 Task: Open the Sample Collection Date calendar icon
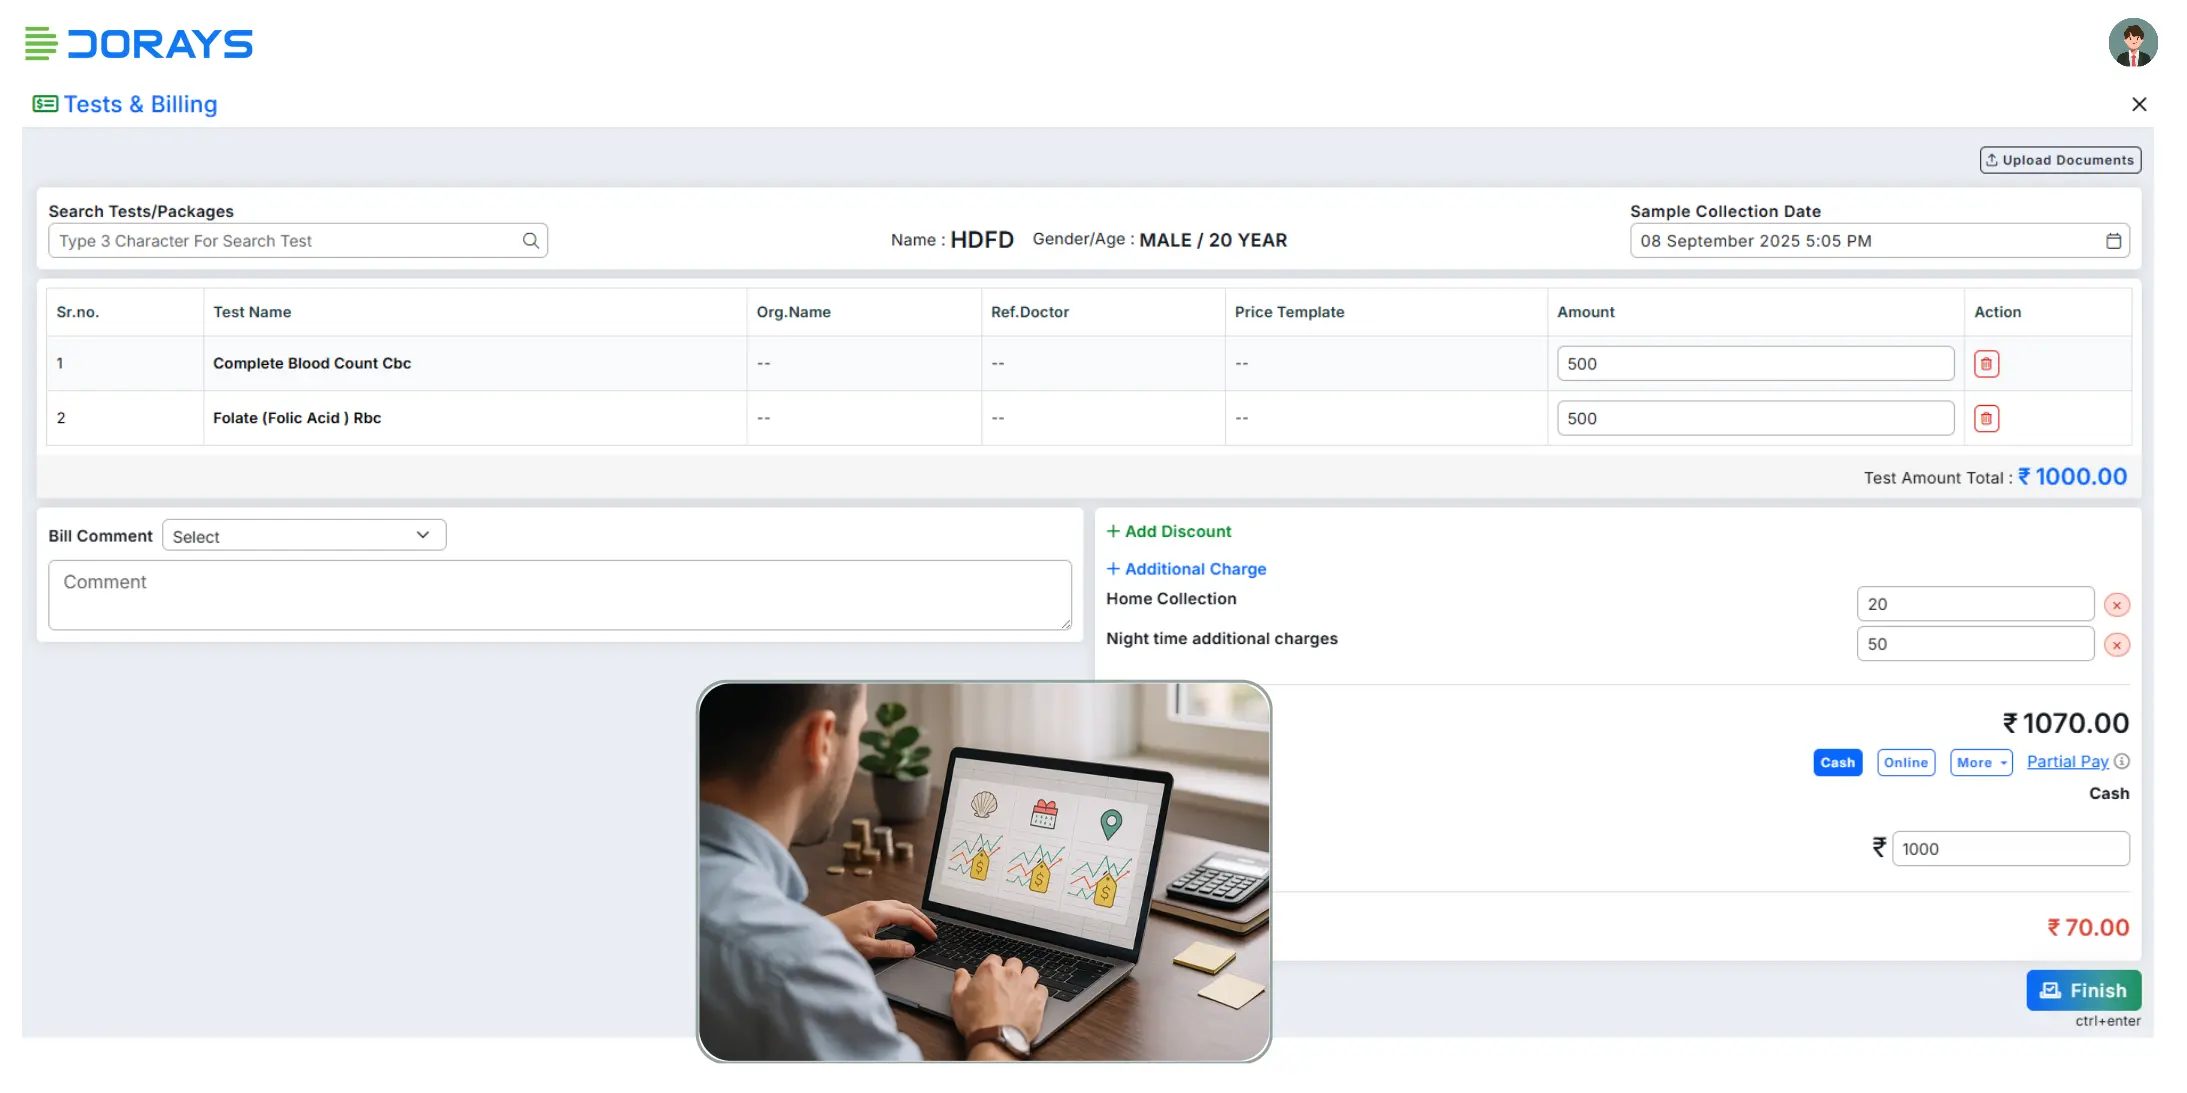coord(2113,241)
